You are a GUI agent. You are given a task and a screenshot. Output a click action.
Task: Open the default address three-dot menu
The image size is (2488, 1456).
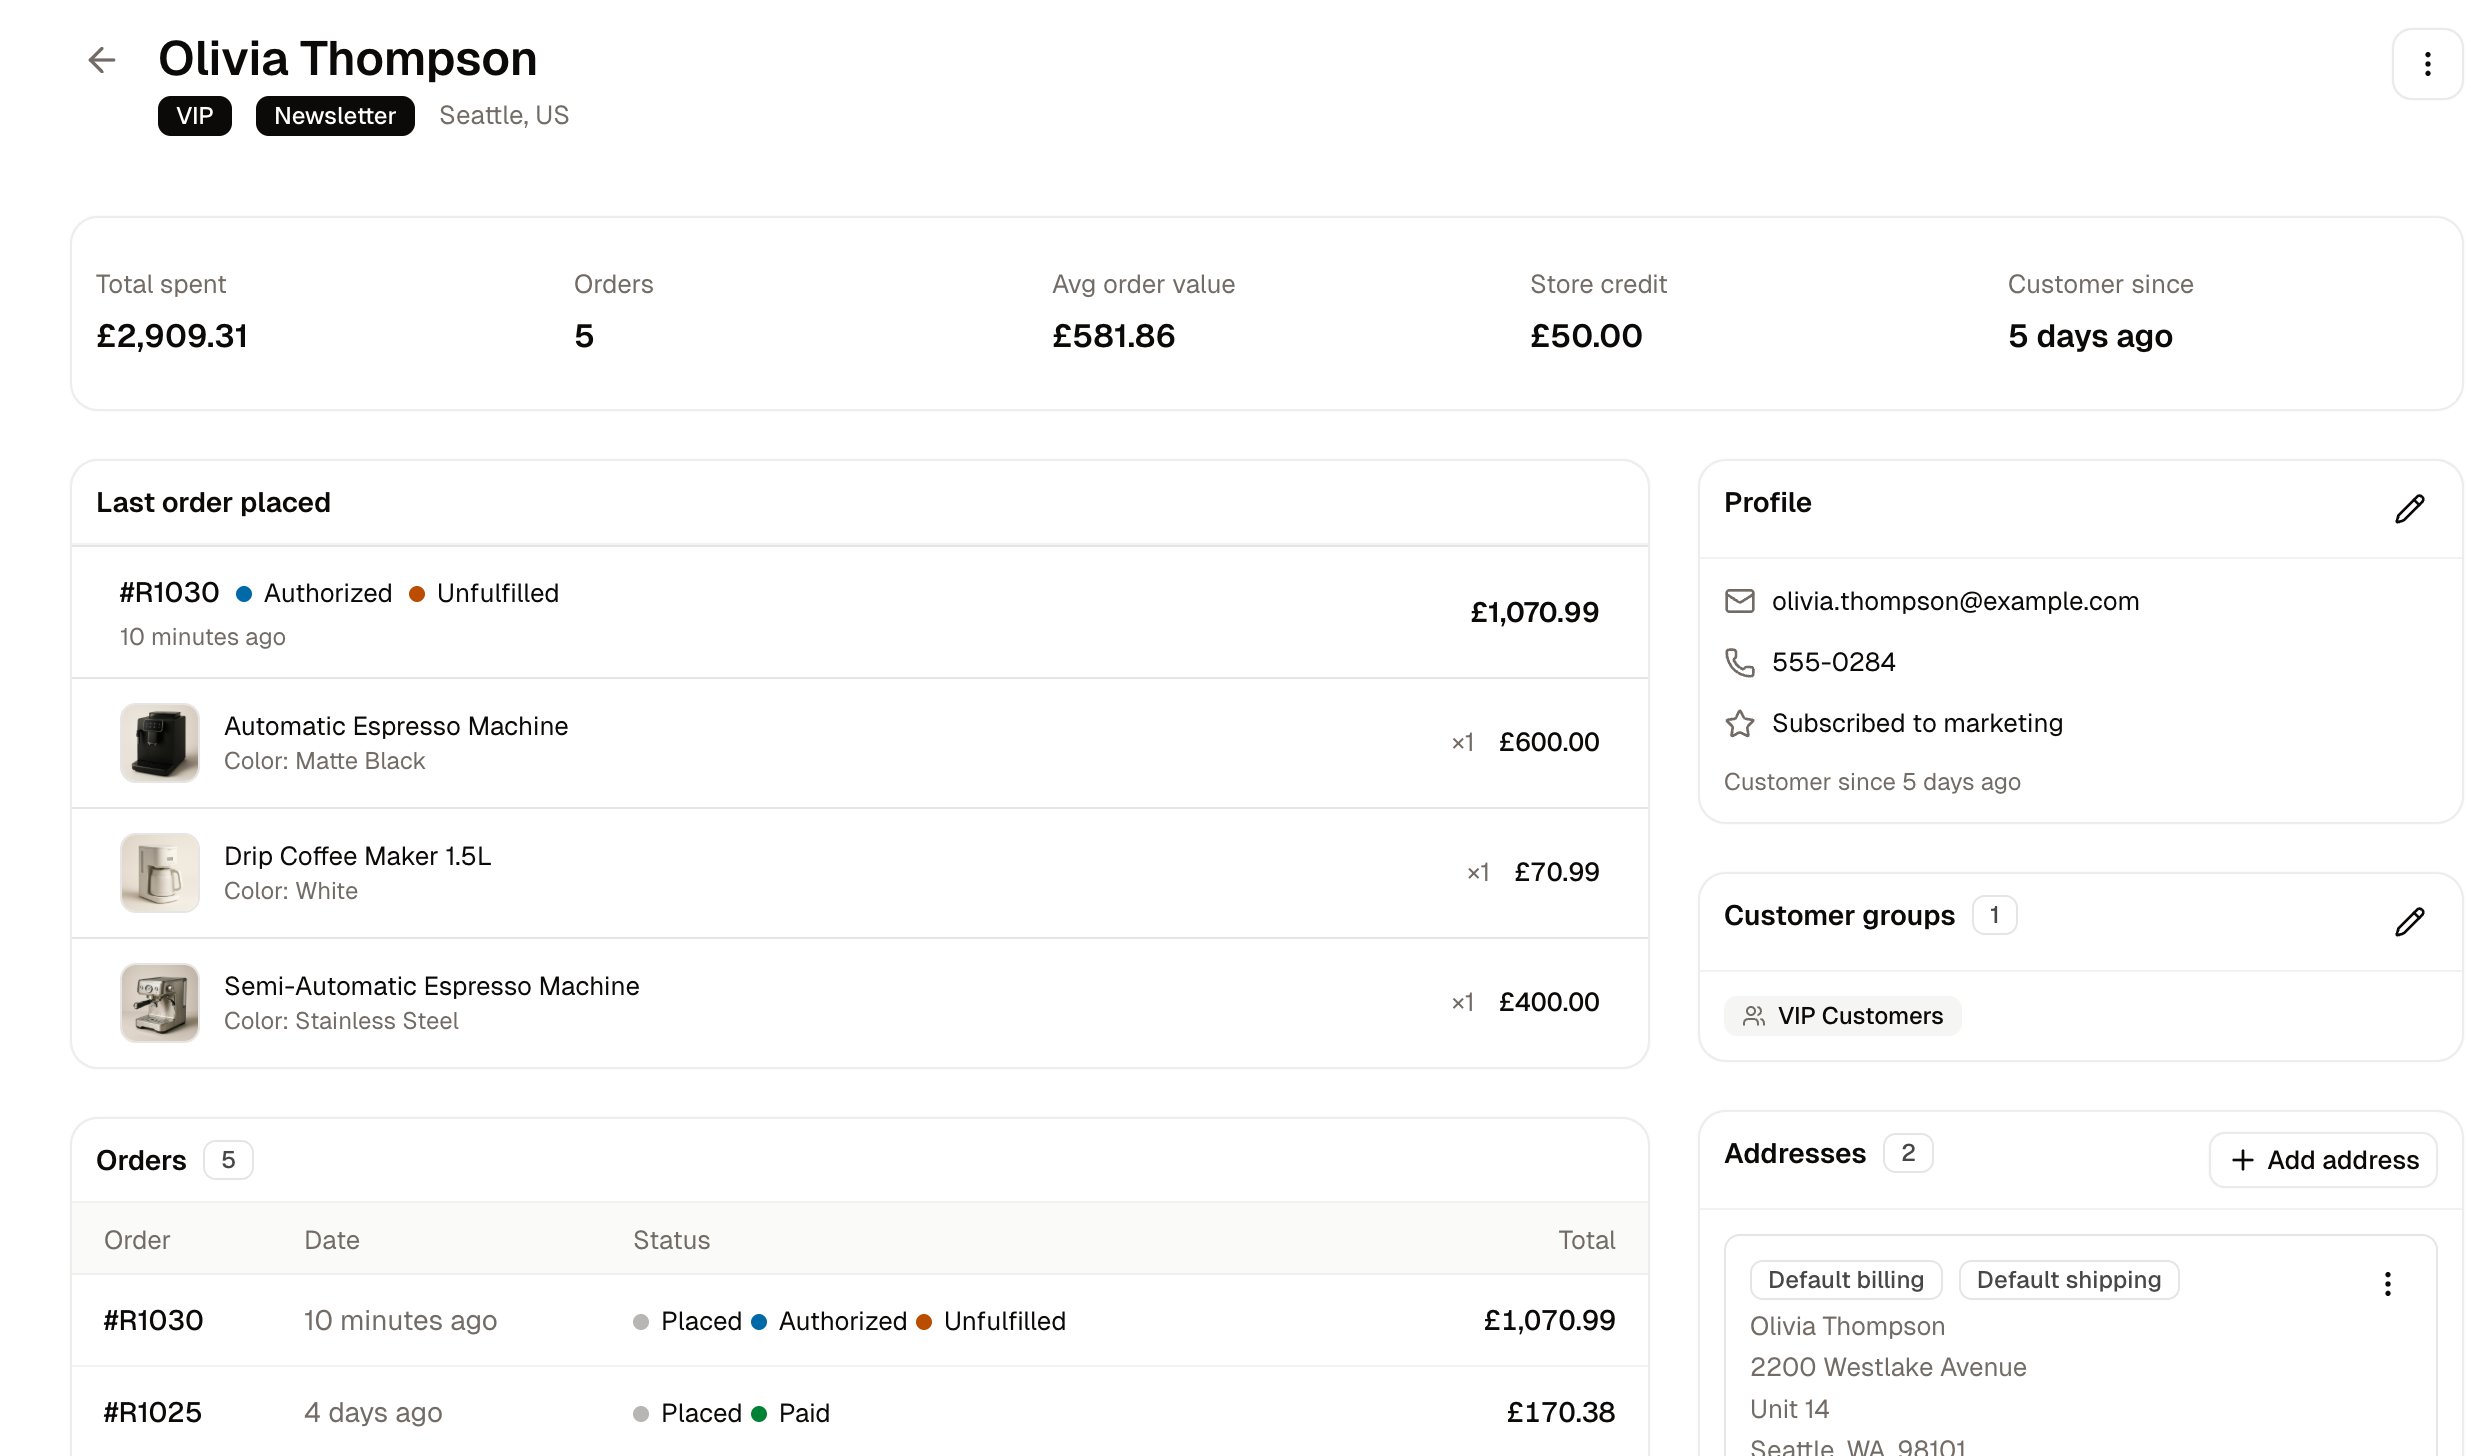point(2388,1284)
